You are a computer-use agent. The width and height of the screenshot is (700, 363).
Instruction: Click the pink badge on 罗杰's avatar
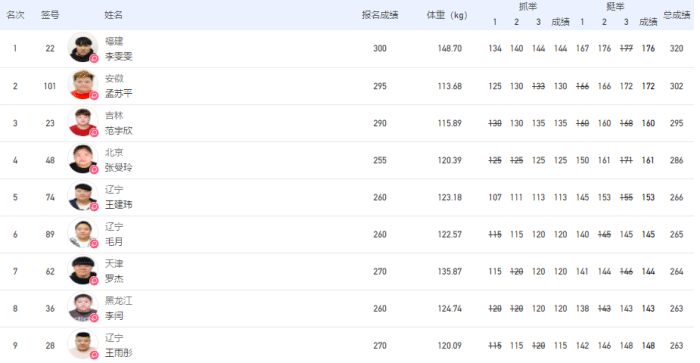point(94,281)
